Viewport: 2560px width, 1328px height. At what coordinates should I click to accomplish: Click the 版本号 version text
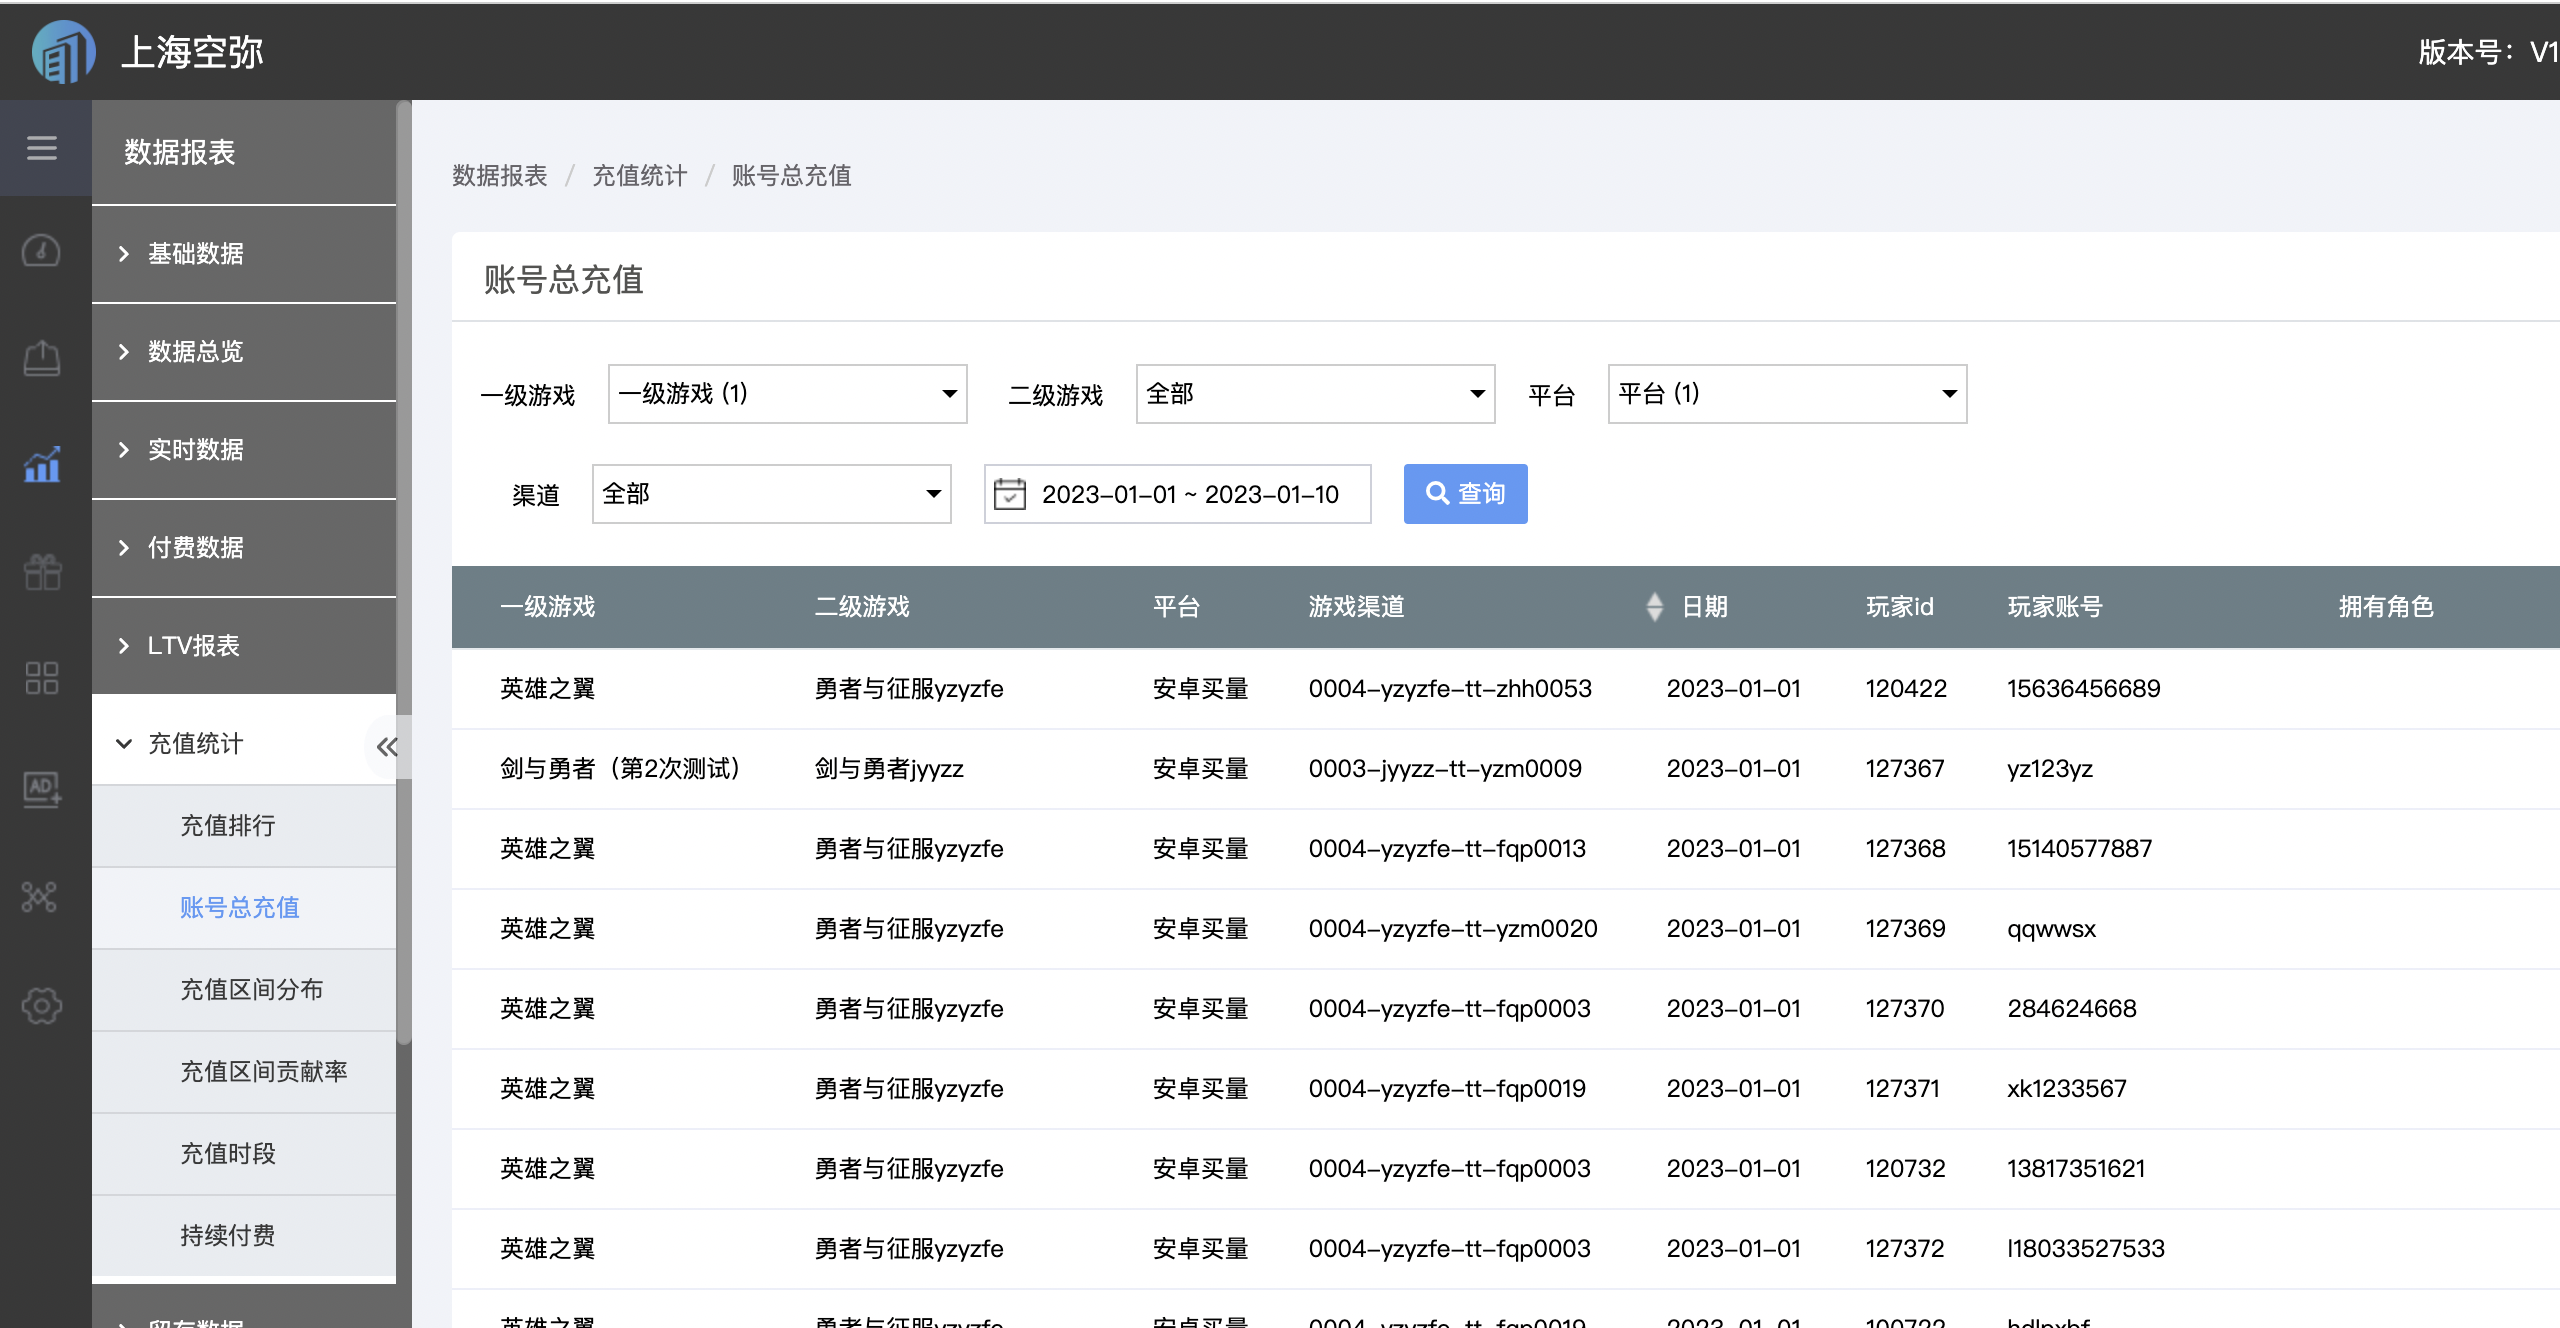point(2488,52)
